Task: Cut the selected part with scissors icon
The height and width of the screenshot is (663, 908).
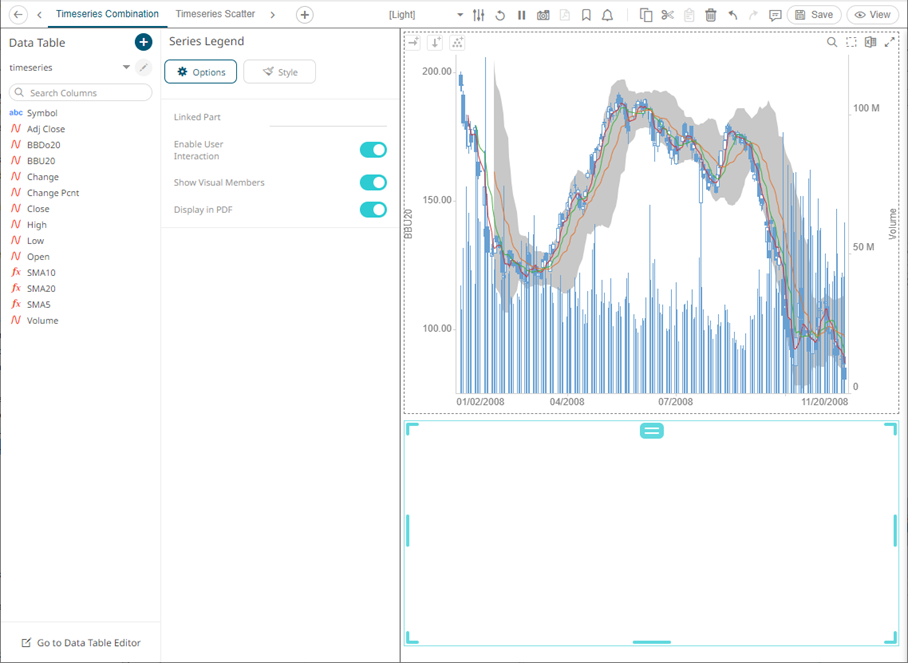Action: pyautogui.click(x=667, y=15)
